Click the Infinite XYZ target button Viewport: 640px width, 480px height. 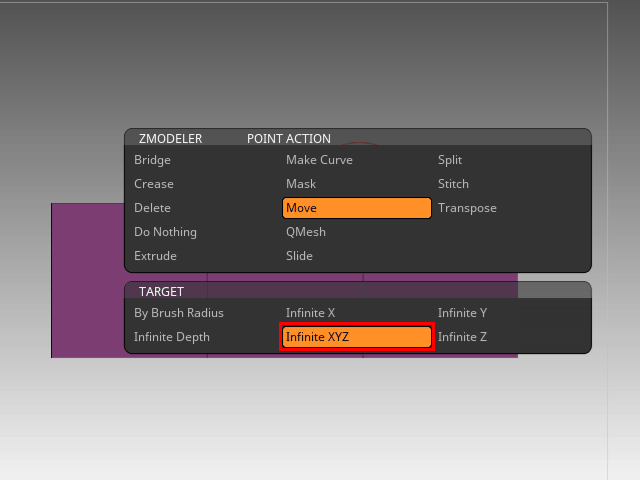tap(357, 337)
